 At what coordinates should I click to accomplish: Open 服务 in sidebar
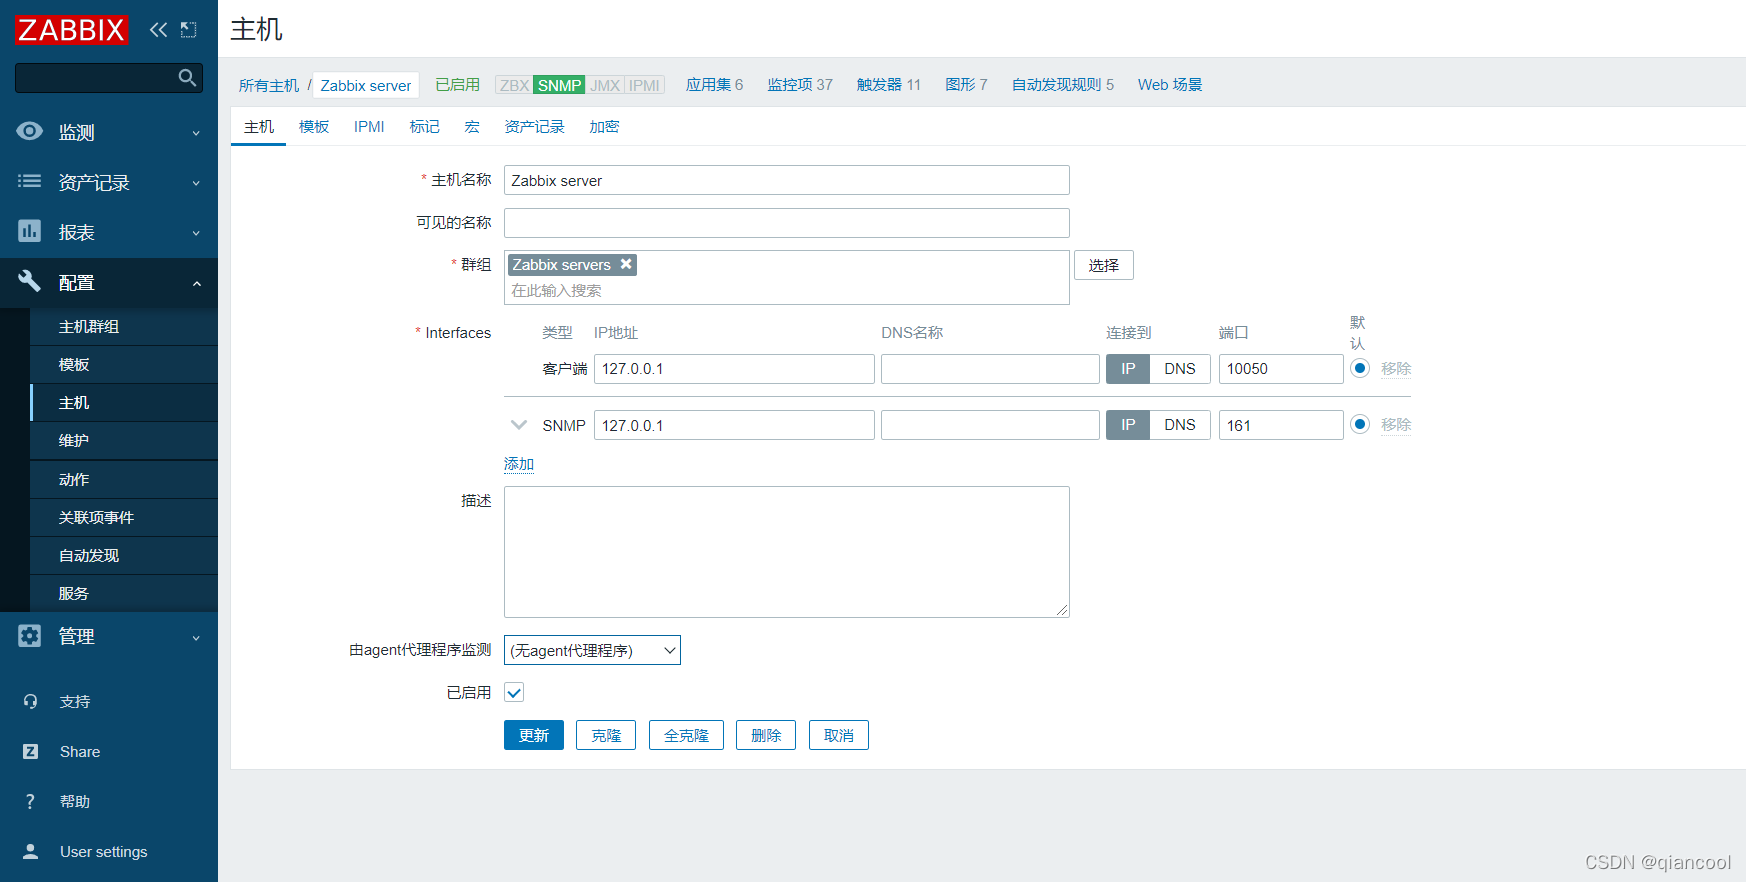point(124,594)
